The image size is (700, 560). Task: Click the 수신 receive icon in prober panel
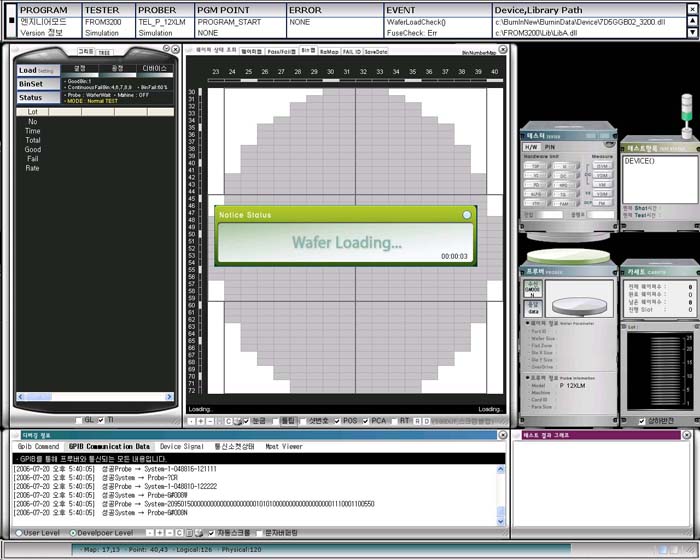(533, 289)
